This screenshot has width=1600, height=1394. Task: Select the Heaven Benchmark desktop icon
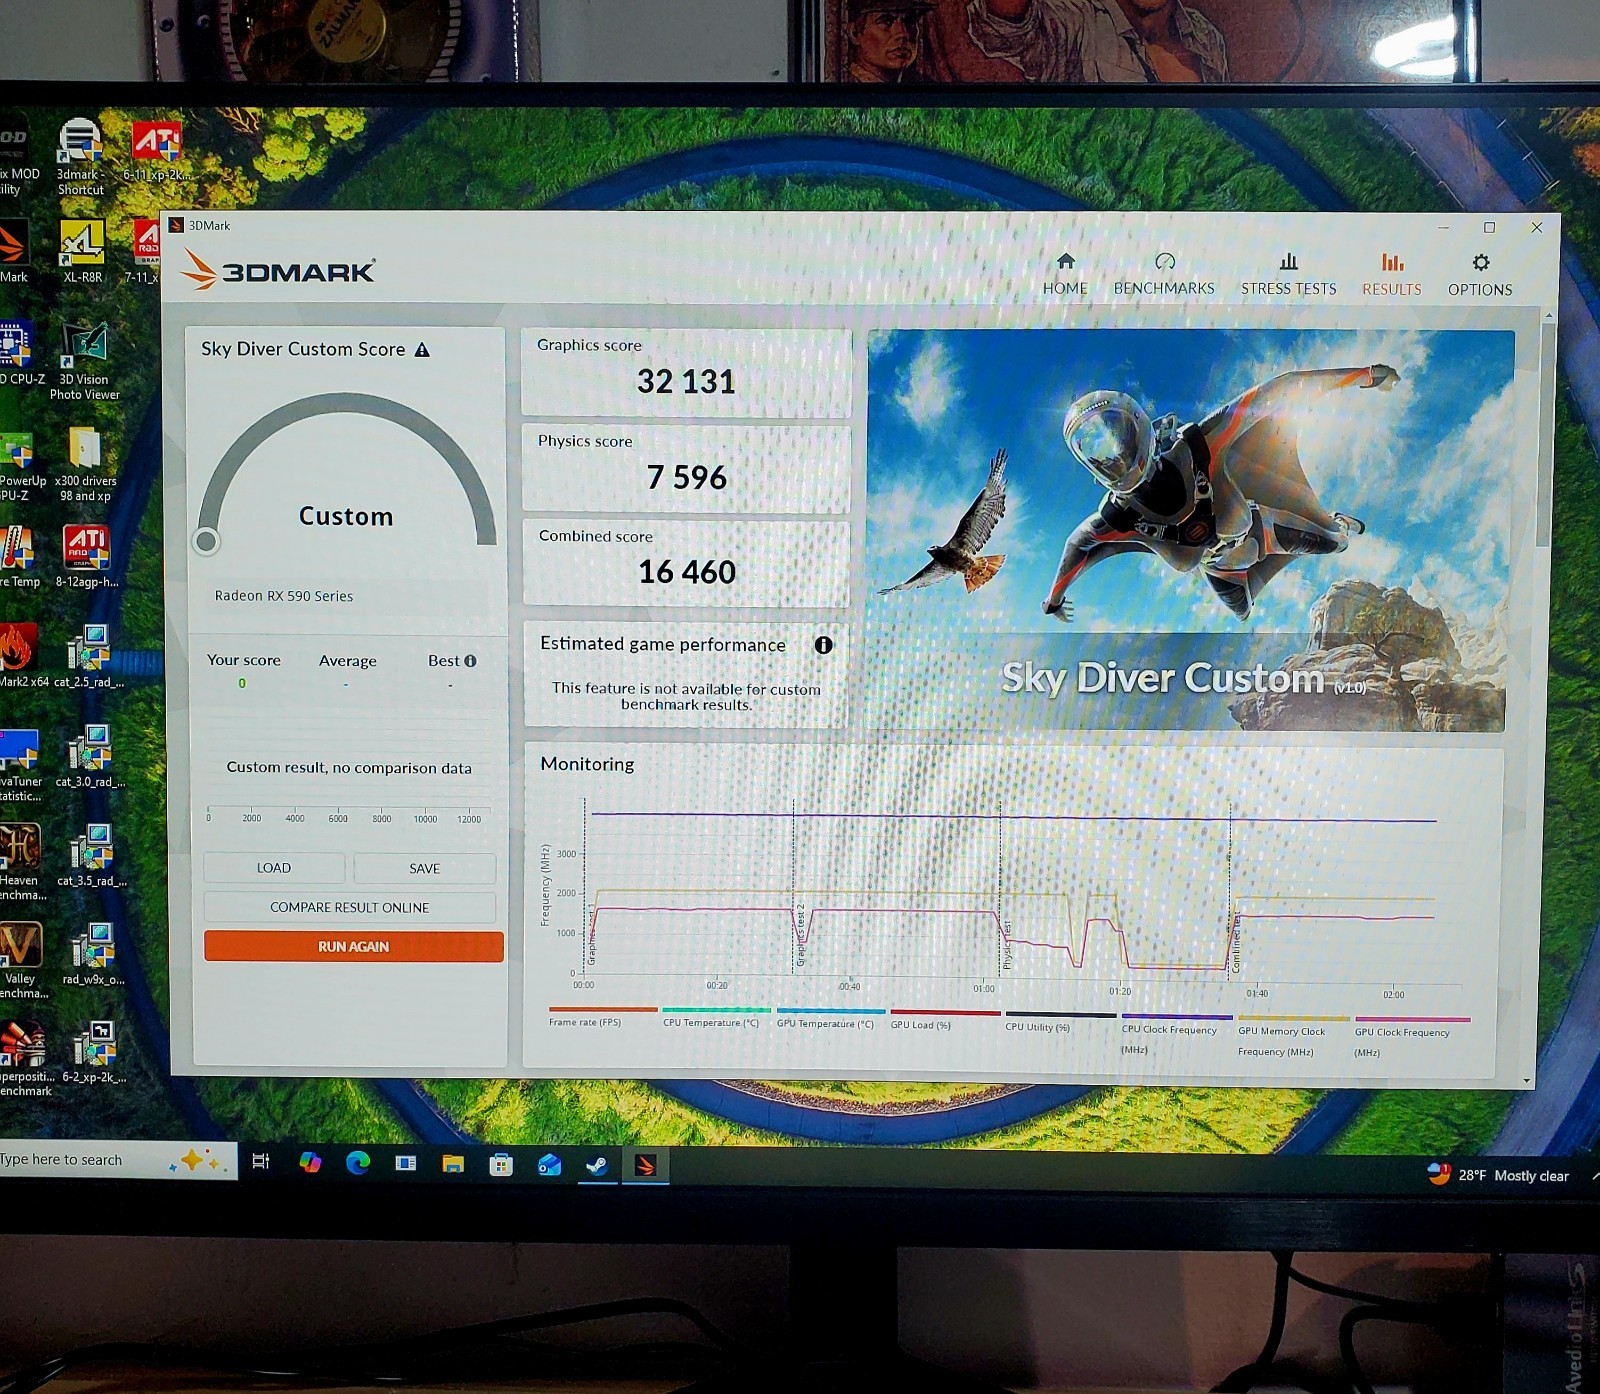(20, 862)
